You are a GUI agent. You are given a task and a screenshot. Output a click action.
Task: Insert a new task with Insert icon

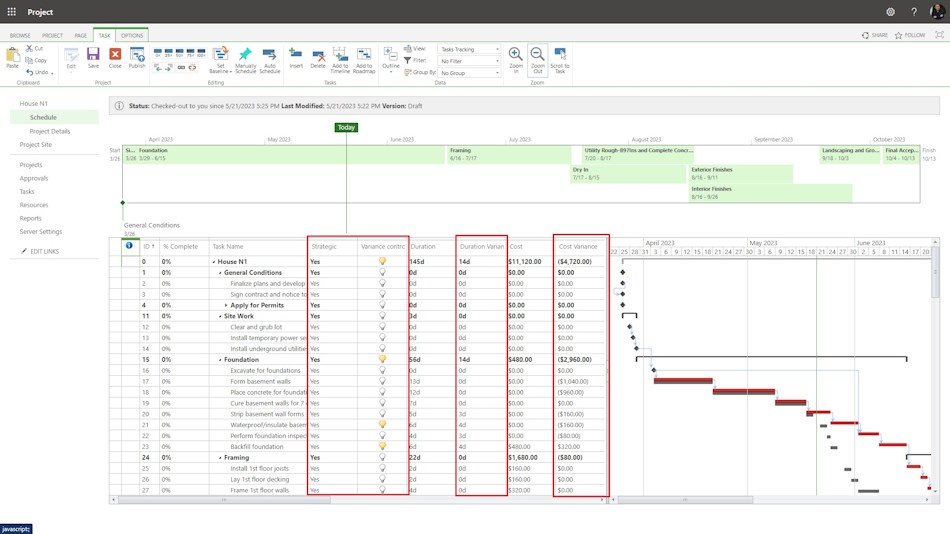[x=296, y=54]
